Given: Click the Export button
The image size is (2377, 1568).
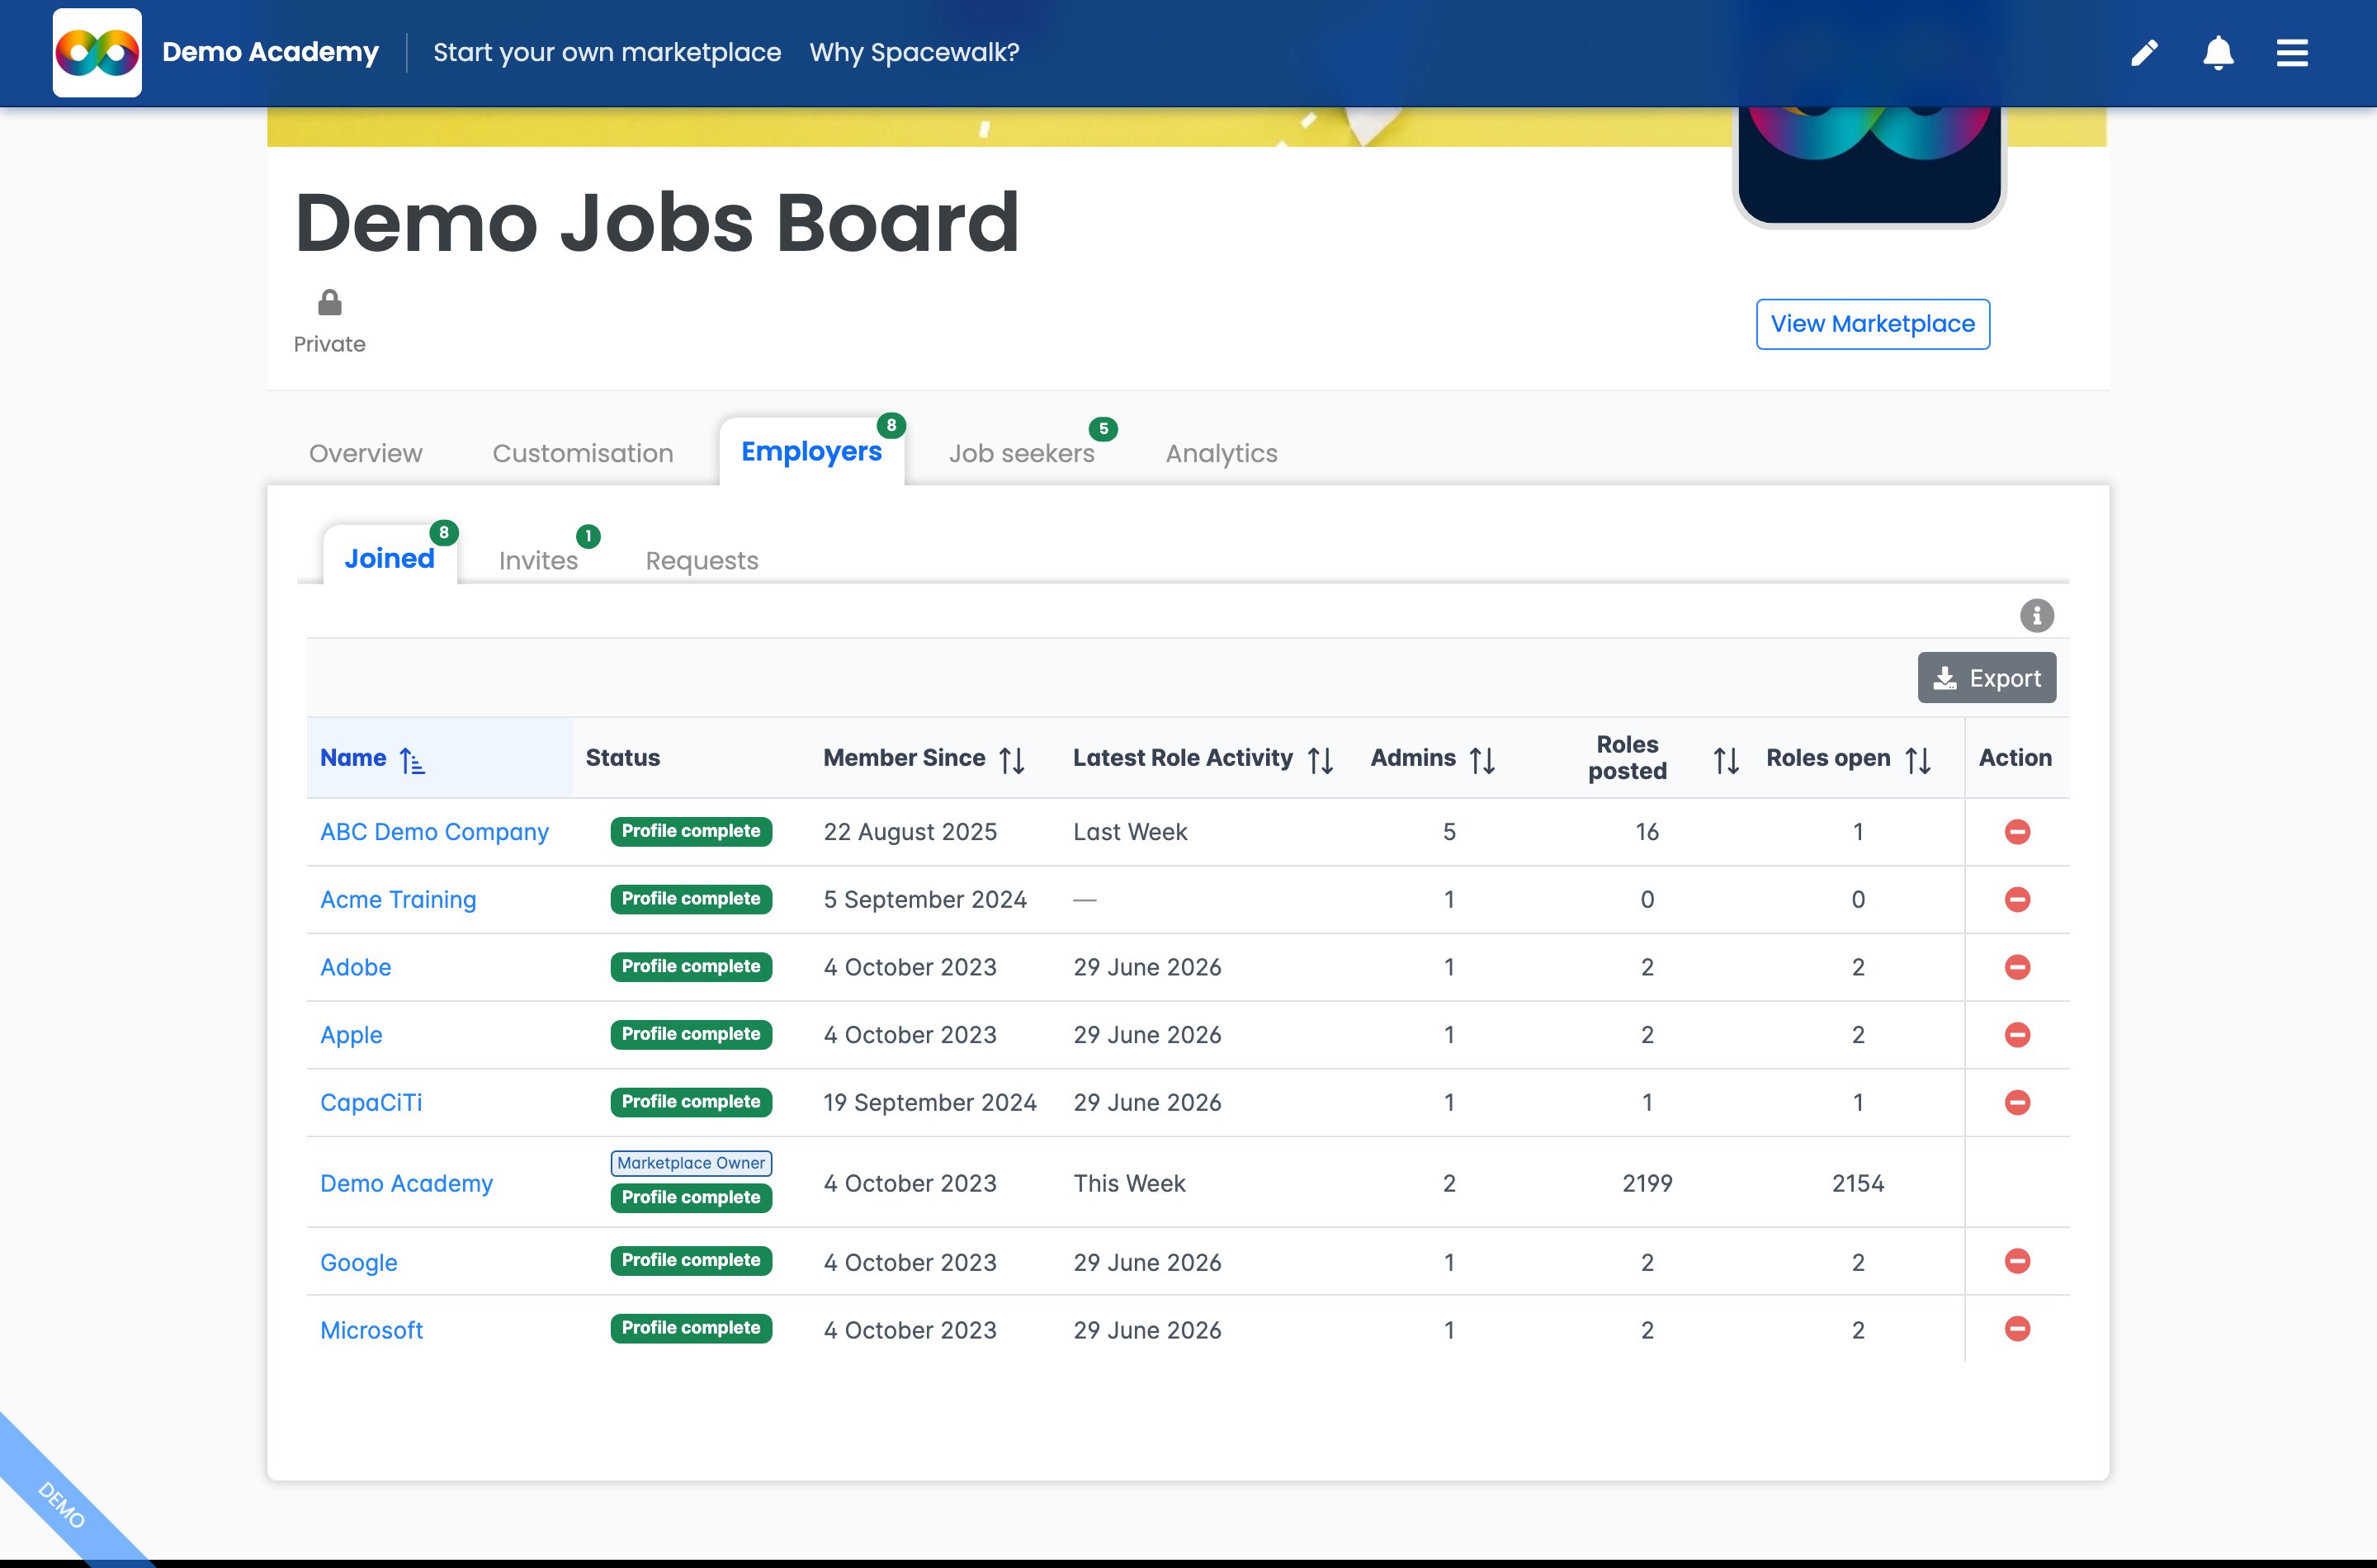Looking at the screenshot, I should point(1986,678).
